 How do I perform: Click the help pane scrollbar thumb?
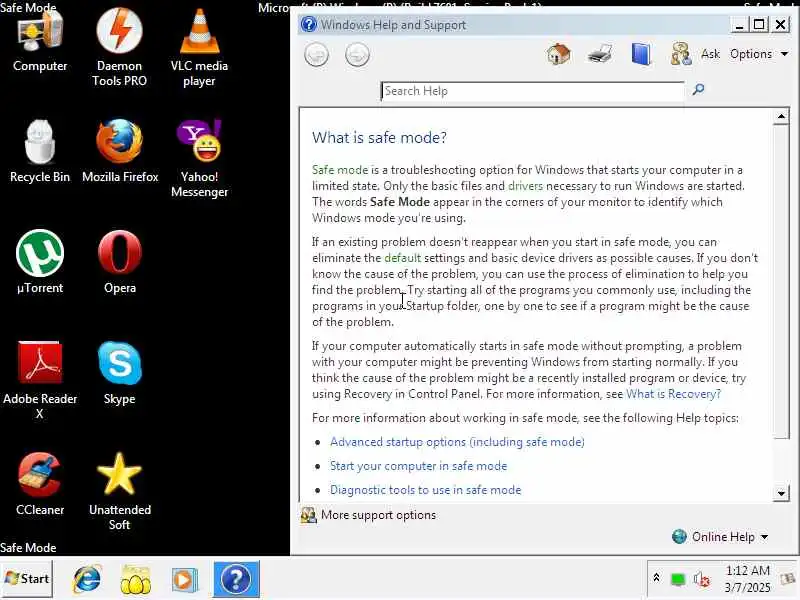[x=781, y=281]
